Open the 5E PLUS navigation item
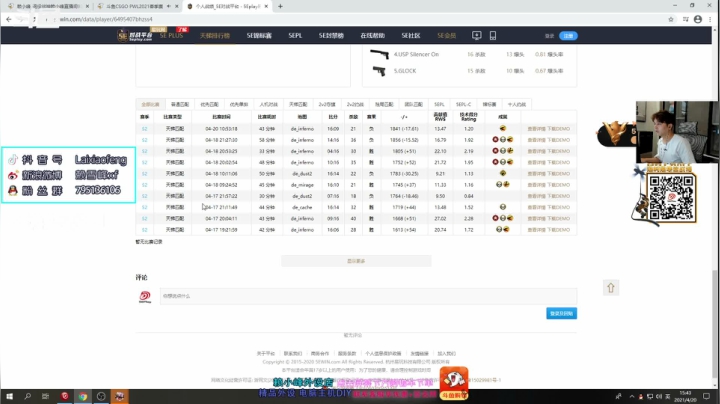The width and height of the screenshot is (720, 404). pyautogui.click(x=171, y=35)
